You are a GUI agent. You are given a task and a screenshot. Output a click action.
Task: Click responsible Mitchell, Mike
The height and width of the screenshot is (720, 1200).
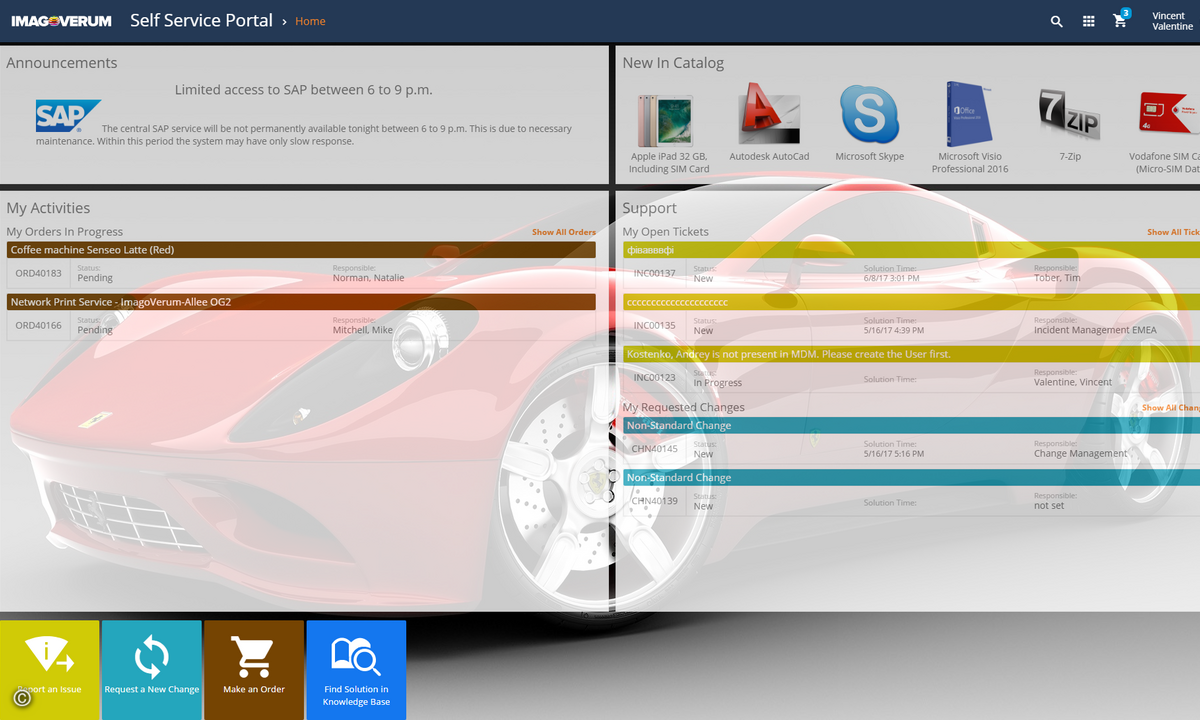[x=363, y=330]
